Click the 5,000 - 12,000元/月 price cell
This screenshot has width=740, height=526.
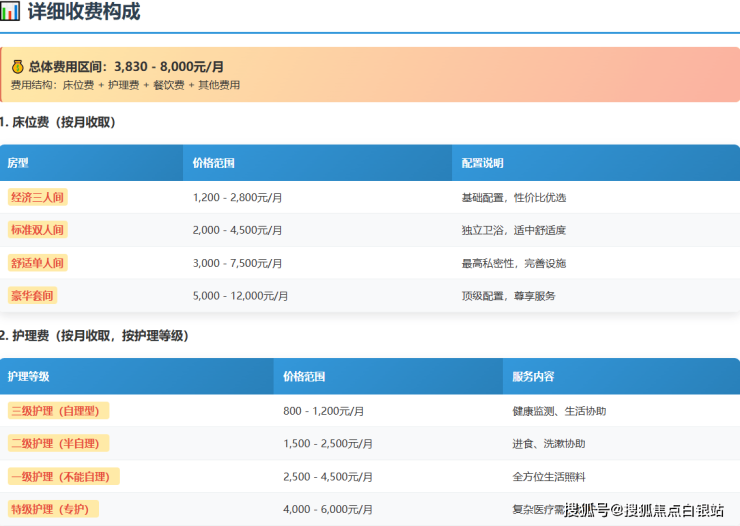(x=240, y=296)
